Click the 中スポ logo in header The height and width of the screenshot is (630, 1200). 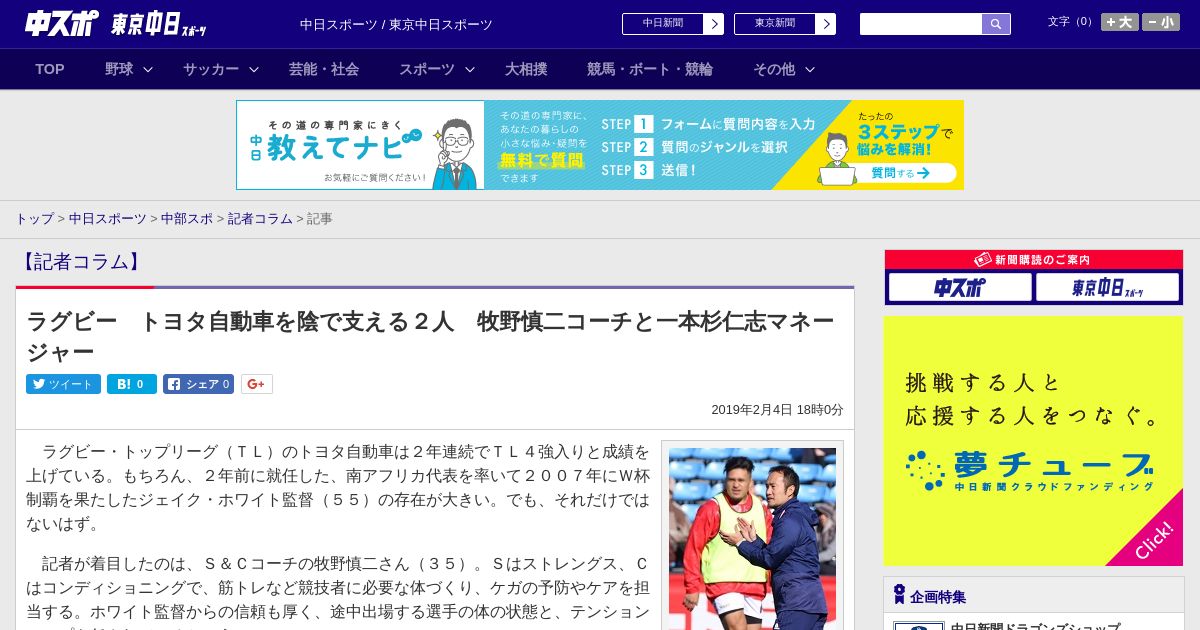point(62,23)
